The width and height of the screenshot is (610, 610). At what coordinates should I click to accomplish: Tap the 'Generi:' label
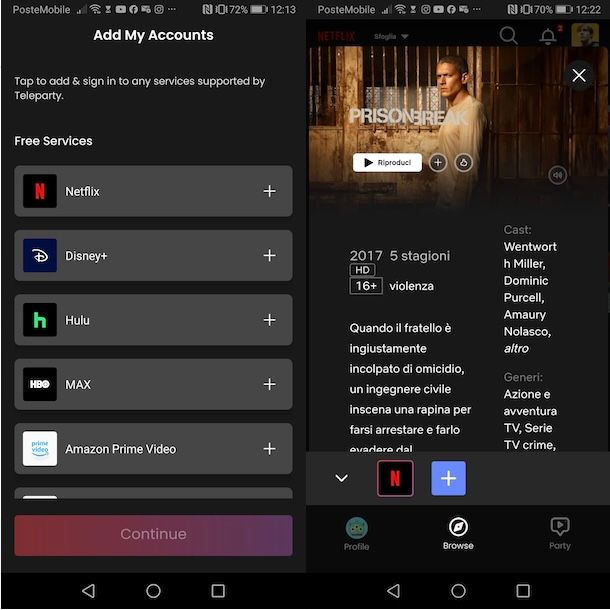coord(523,377)
